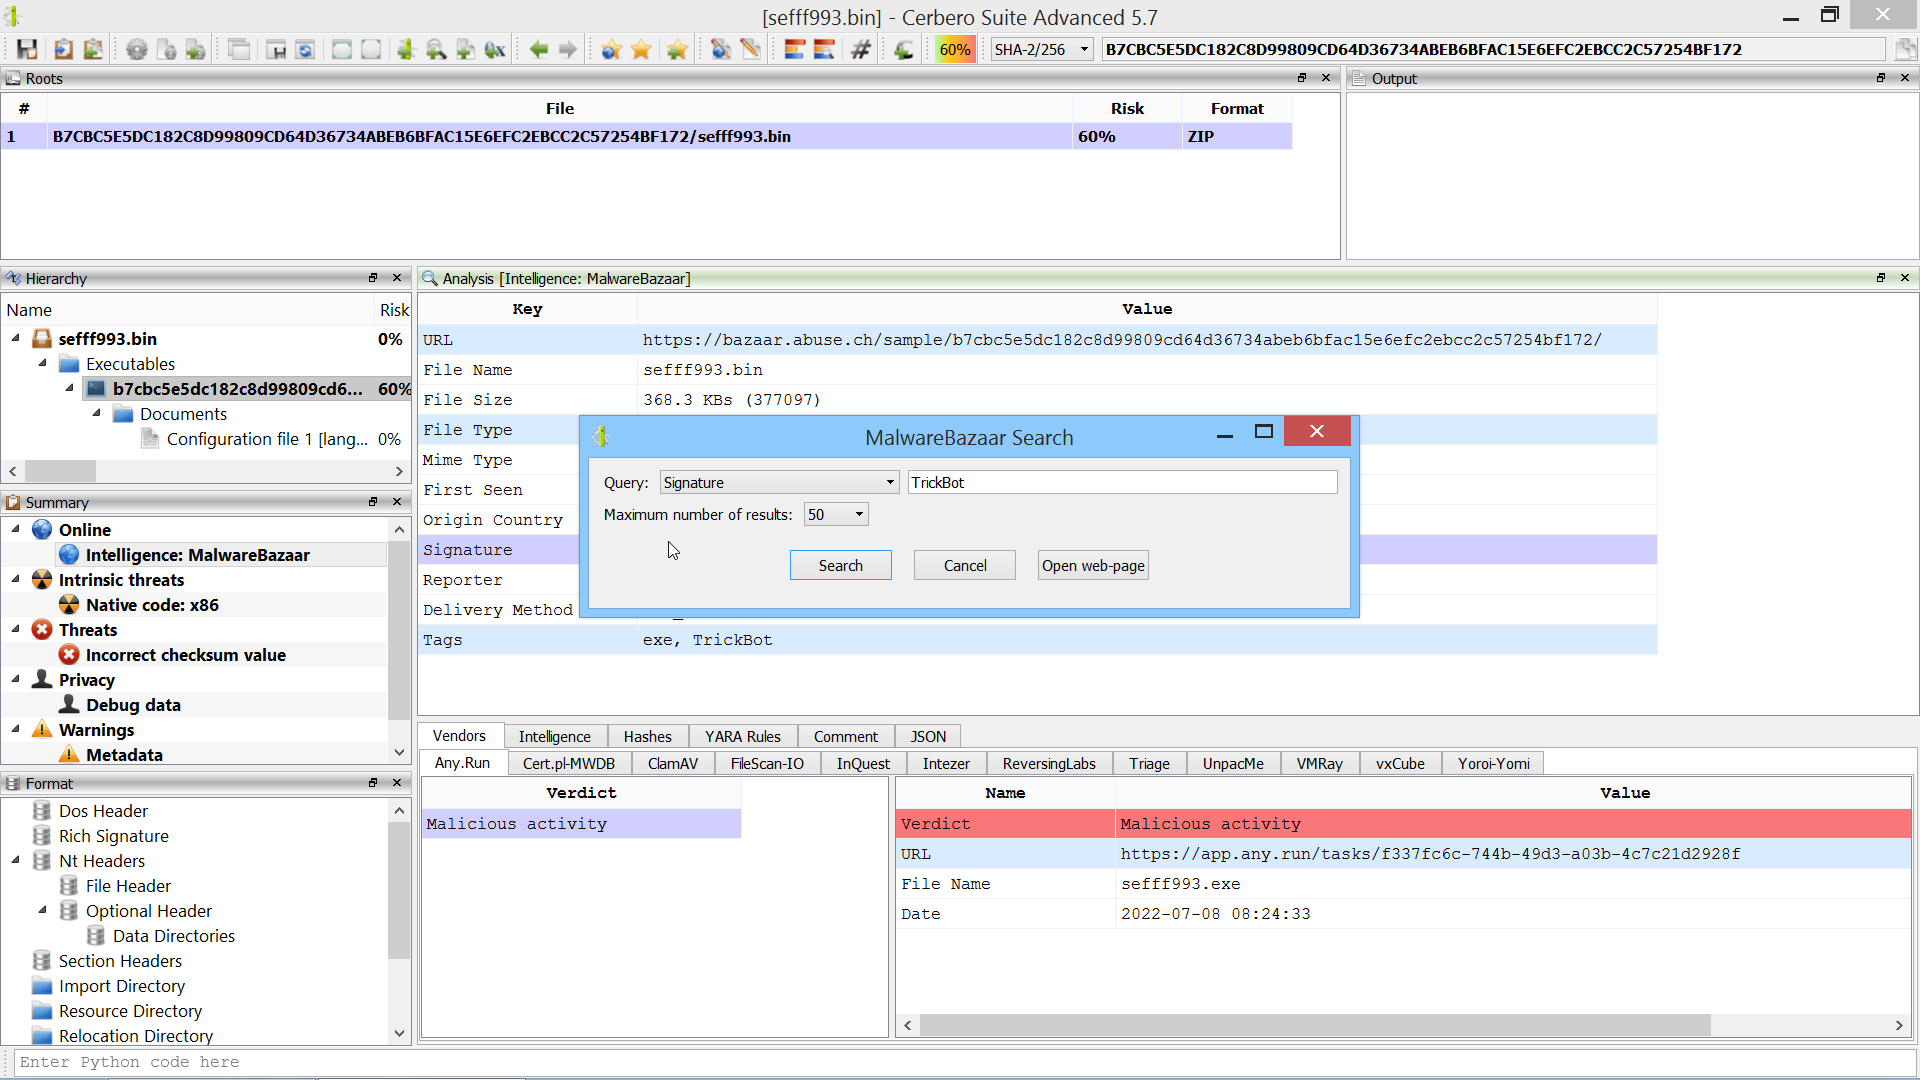Click the Python code input field

pos(965,1062)
